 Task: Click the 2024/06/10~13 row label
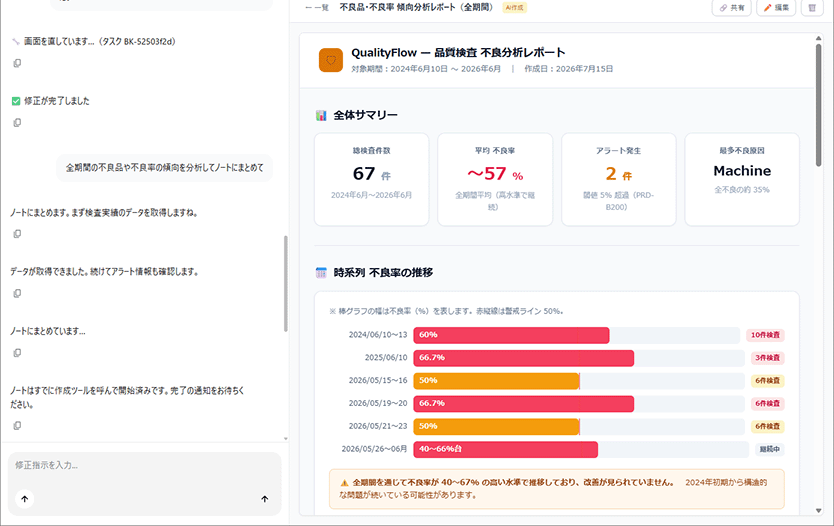click(x=378, y=335)
